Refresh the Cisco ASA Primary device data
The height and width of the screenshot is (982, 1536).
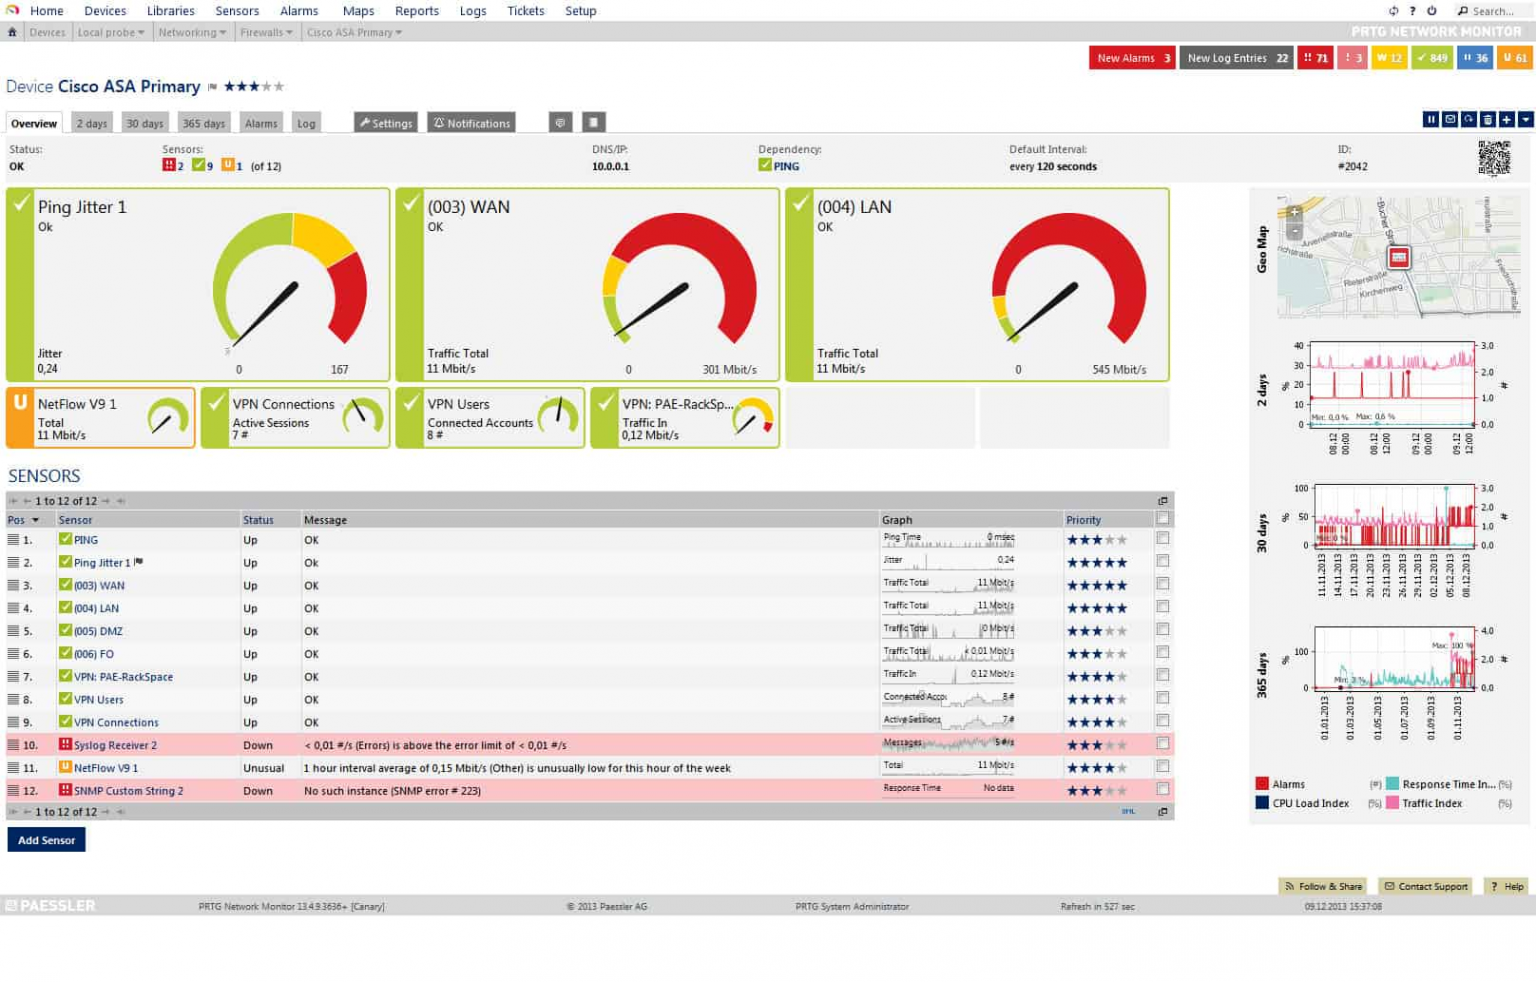1469,119
